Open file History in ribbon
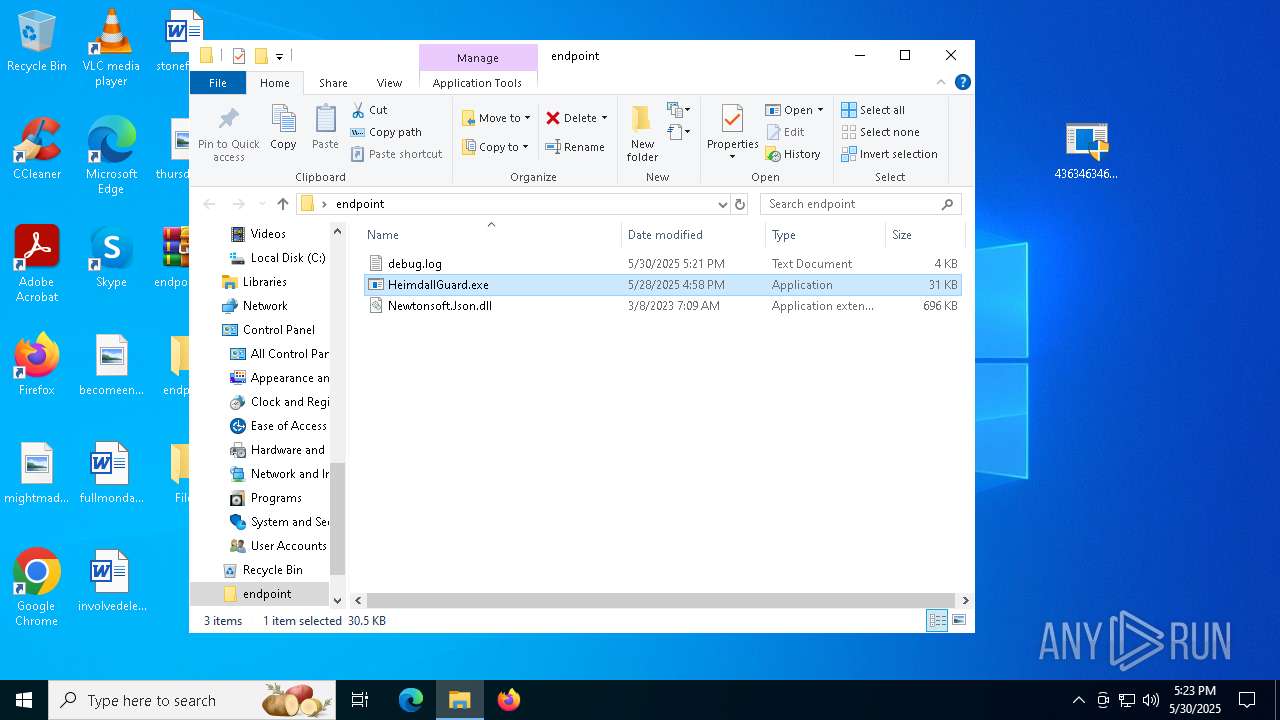This screenshot has width=1280, height=720. [x=793, y=154]
